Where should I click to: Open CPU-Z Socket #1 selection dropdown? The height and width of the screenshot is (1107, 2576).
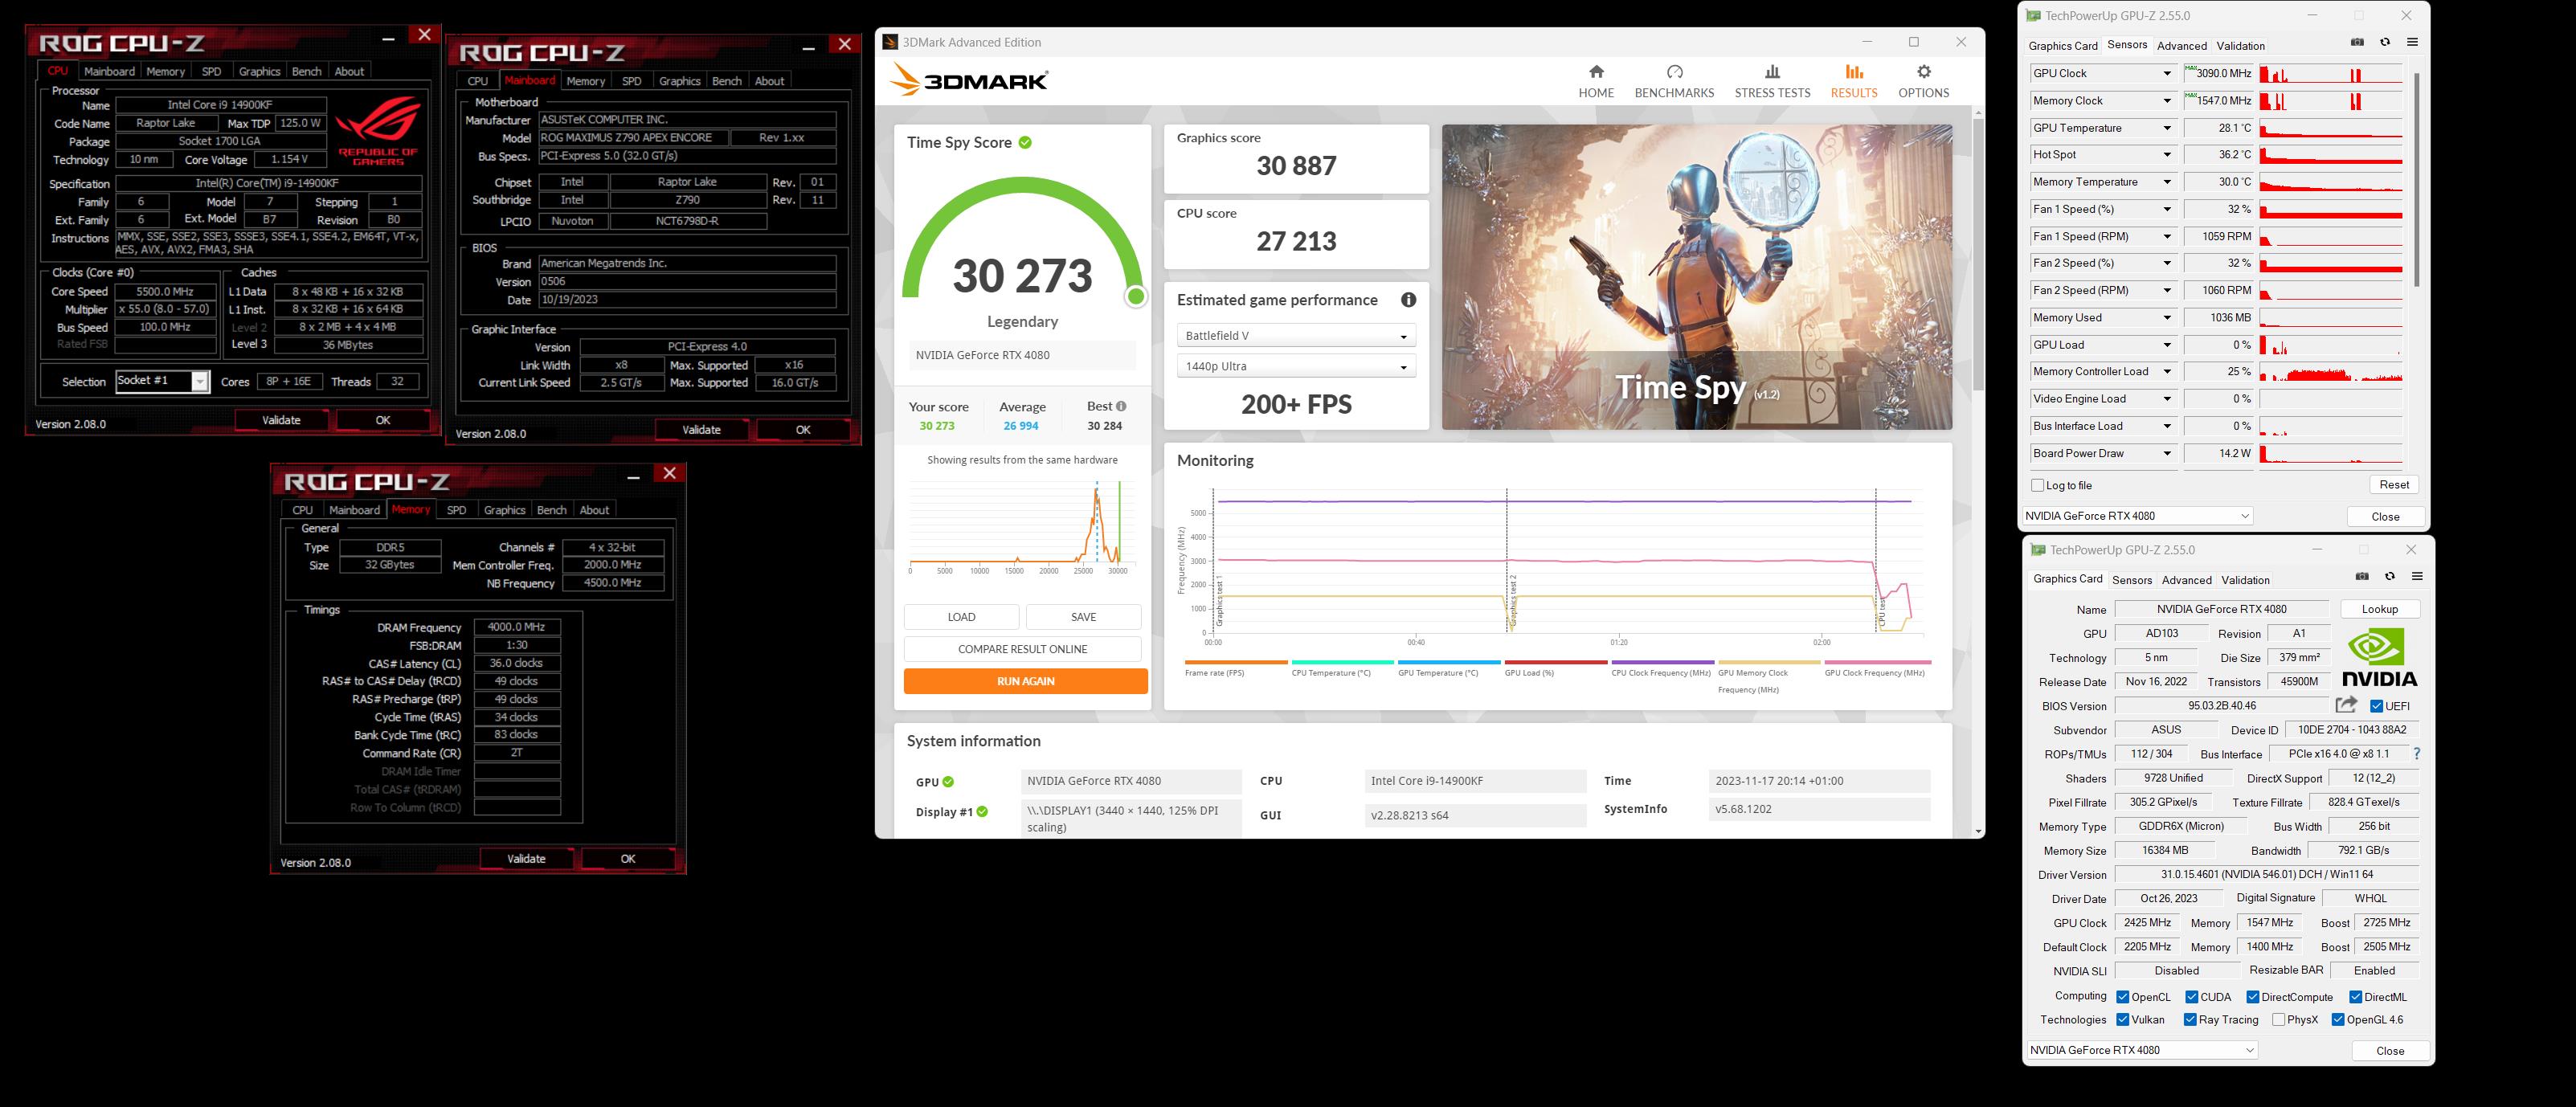162,381
